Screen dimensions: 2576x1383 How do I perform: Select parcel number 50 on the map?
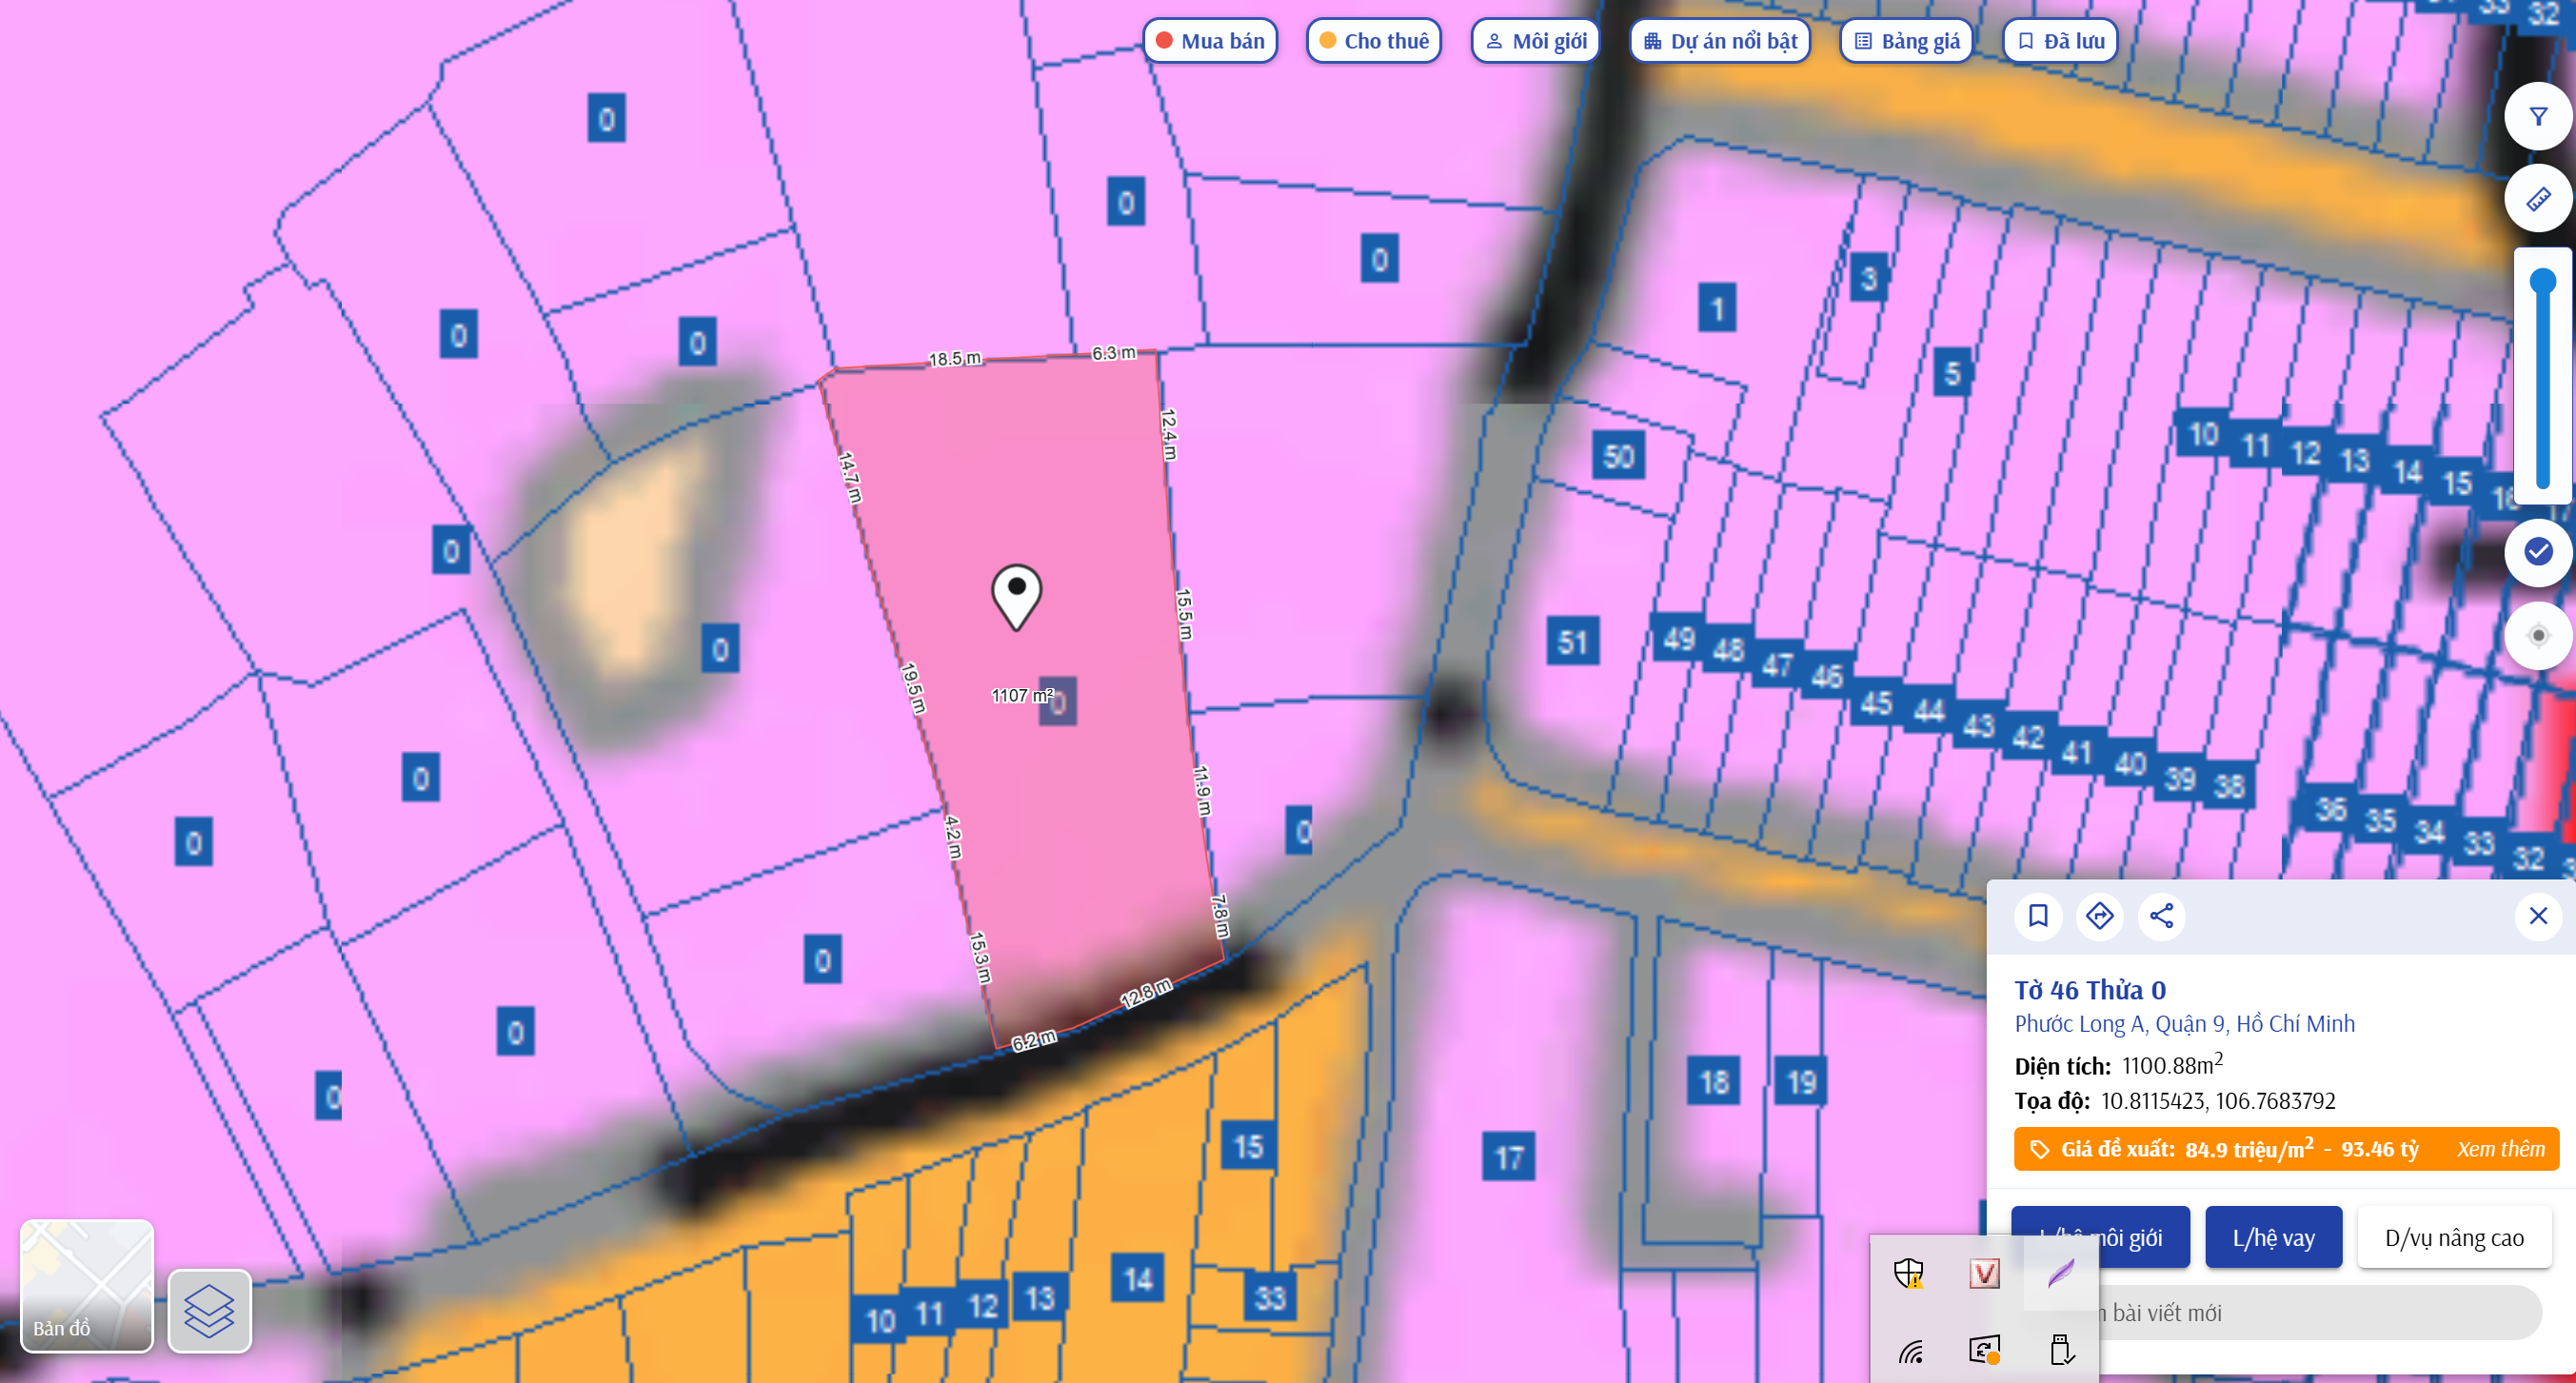click(x=1618, y=457)
